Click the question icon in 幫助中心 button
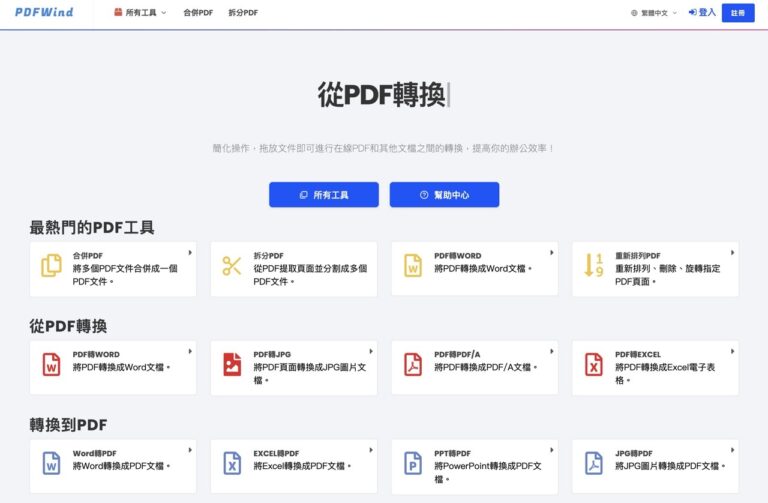Image resolution: width=768 pixels, height=503 pixels. point(424,195)
